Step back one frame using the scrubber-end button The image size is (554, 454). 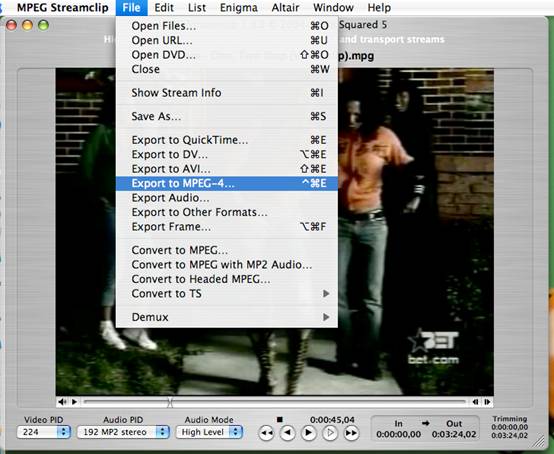[476, 402]
